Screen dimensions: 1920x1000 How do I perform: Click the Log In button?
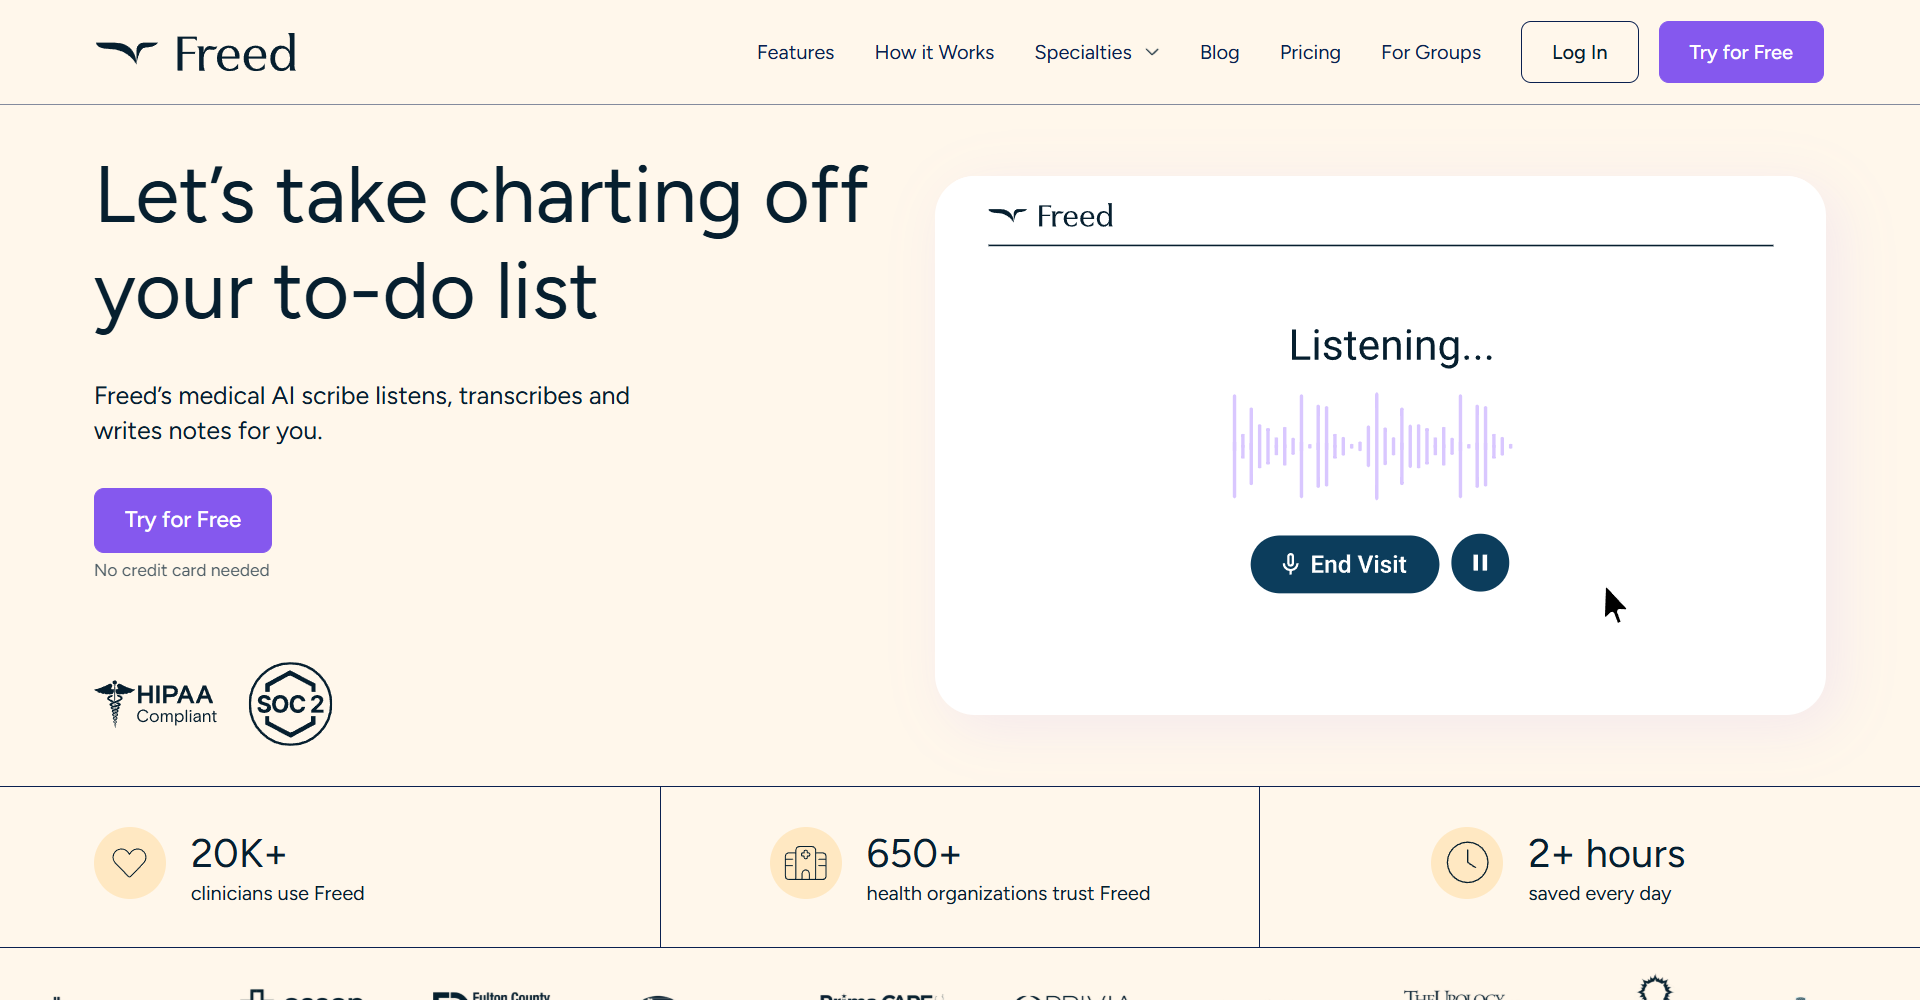pyautogui.click(x=1579, y=52)
